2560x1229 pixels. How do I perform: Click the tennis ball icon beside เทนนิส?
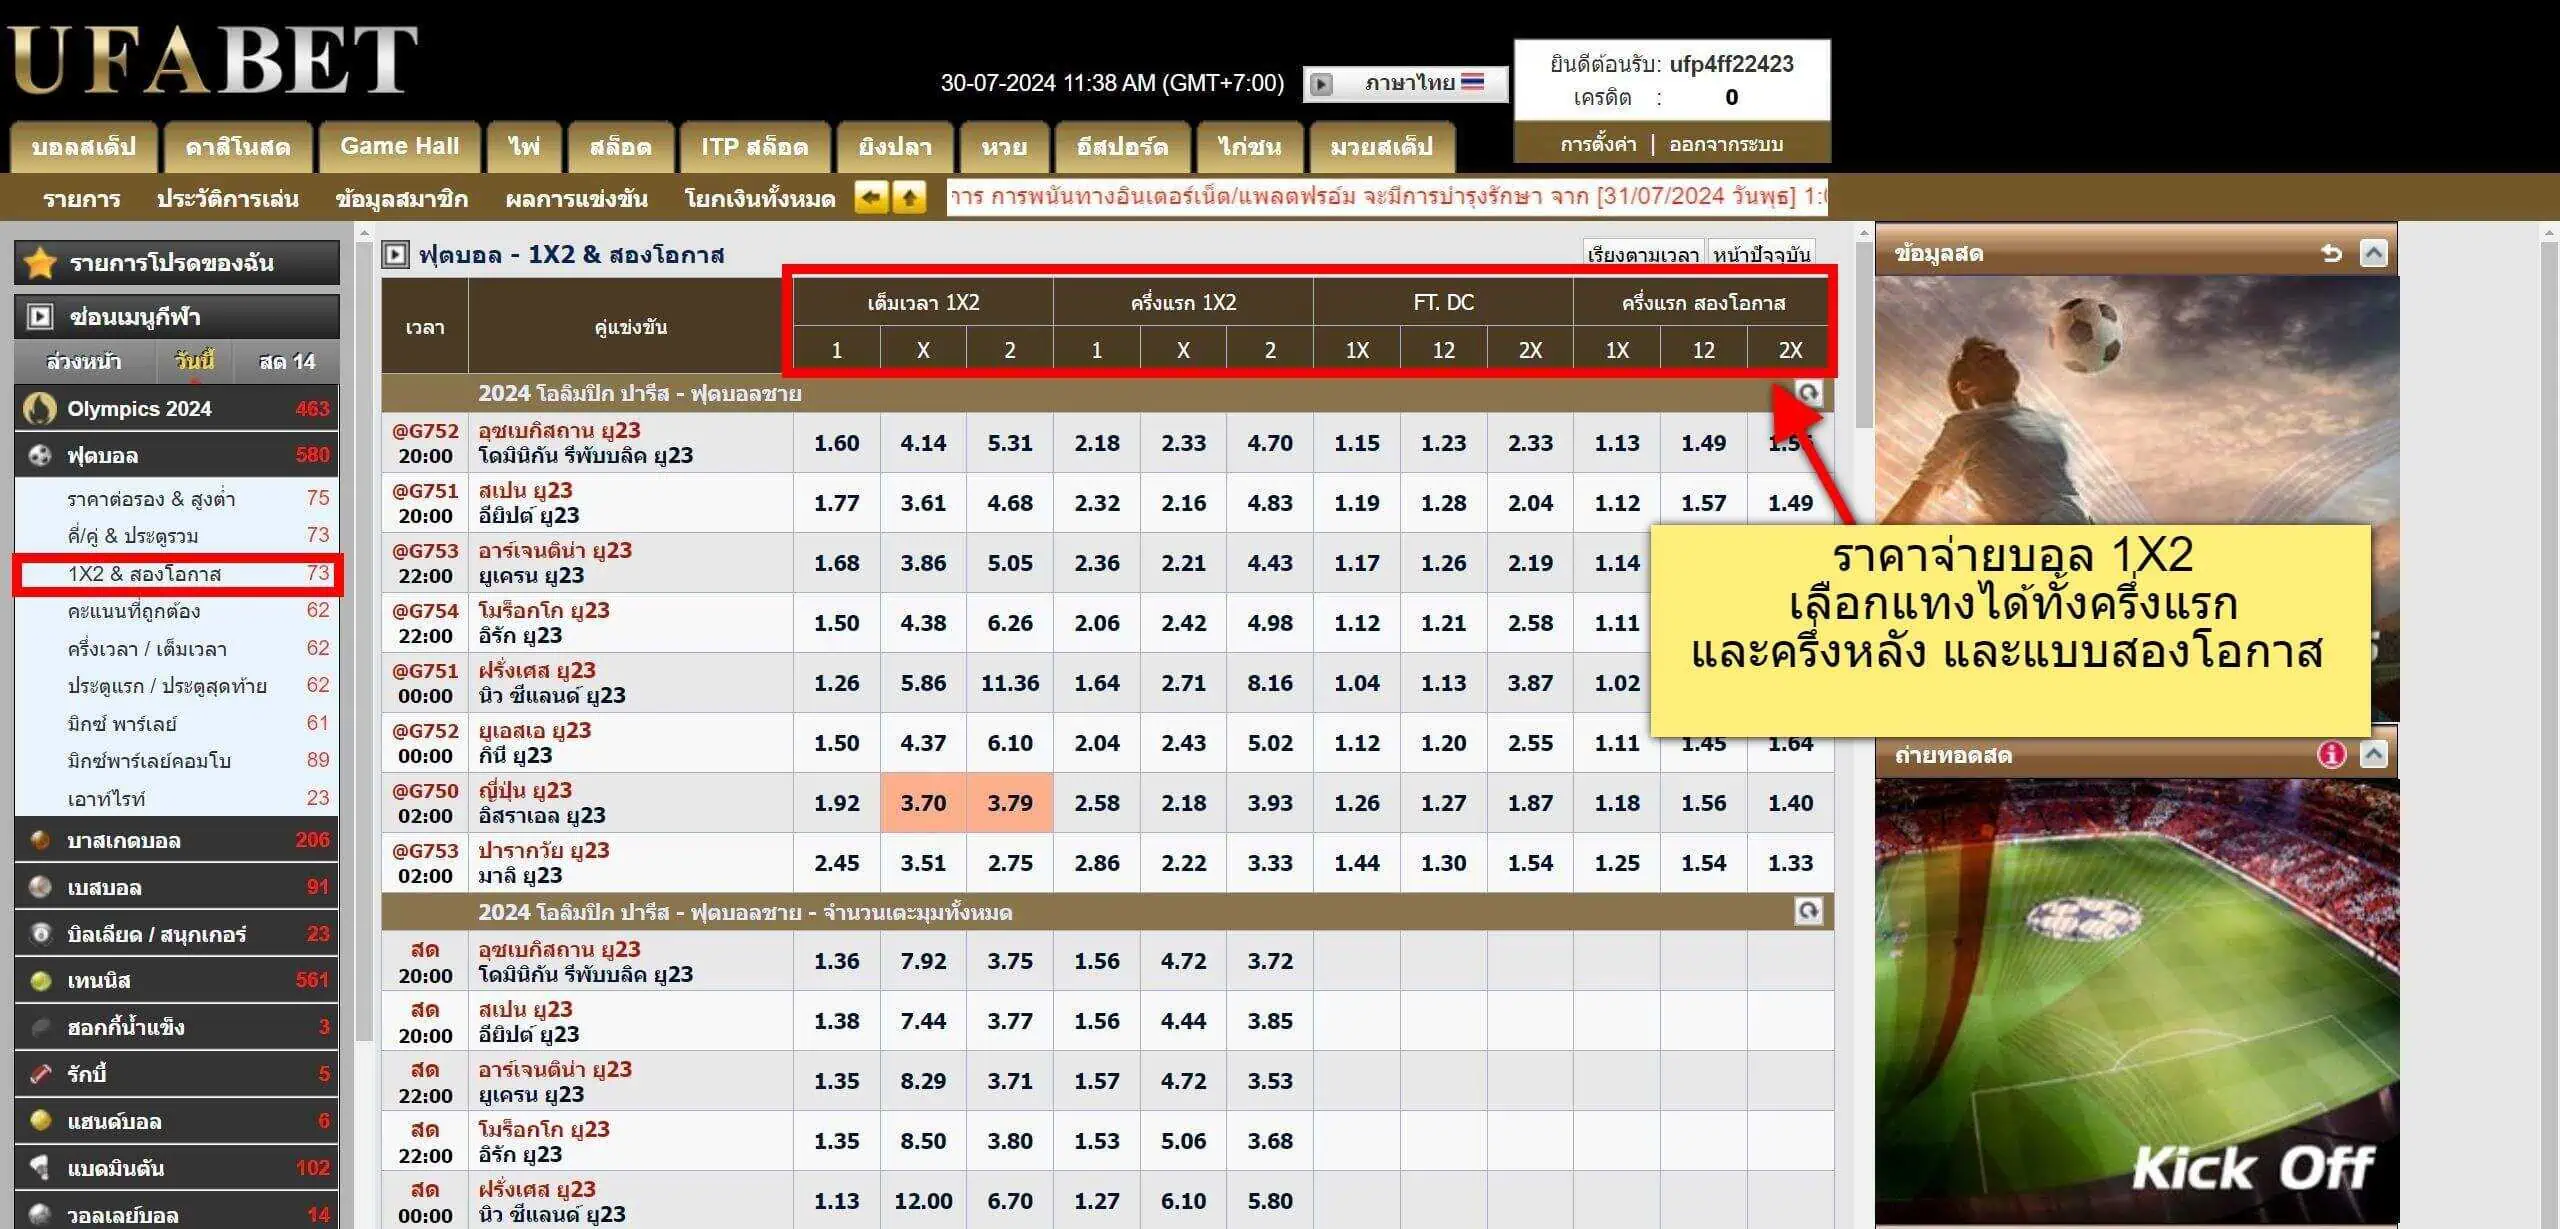pyautogui.click(x=40, y=980)
